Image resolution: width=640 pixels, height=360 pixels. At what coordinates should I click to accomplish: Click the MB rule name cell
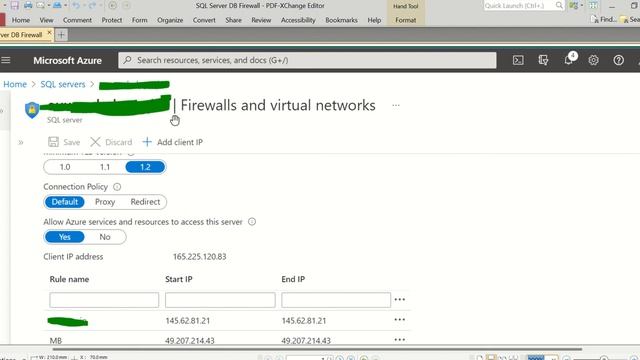(x=56, y=340)
